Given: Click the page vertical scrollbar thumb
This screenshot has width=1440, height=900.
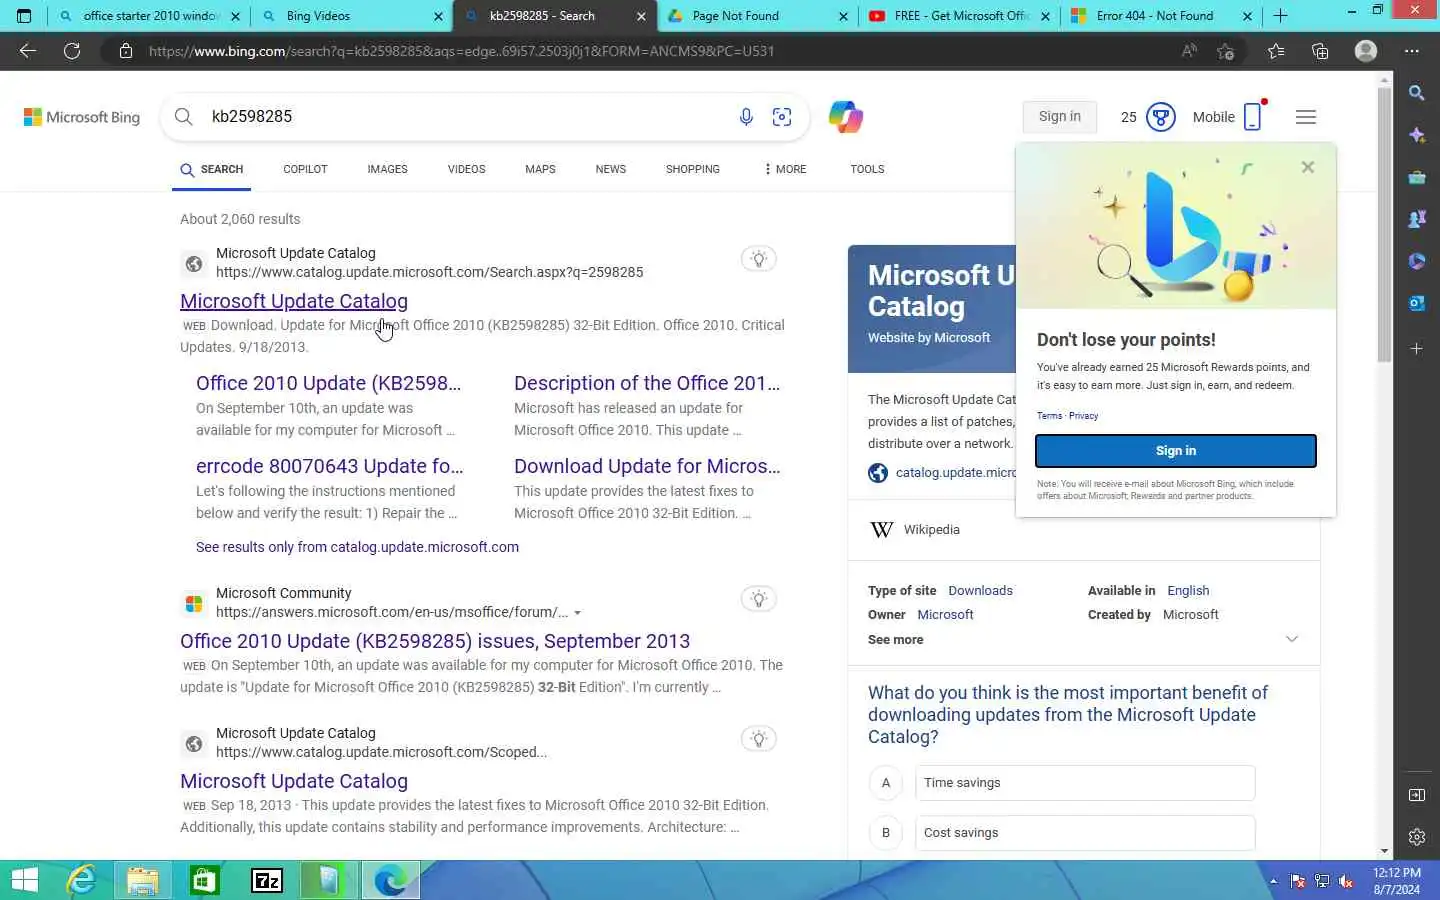Looking at the screenshot, I should coord(1384,225).
